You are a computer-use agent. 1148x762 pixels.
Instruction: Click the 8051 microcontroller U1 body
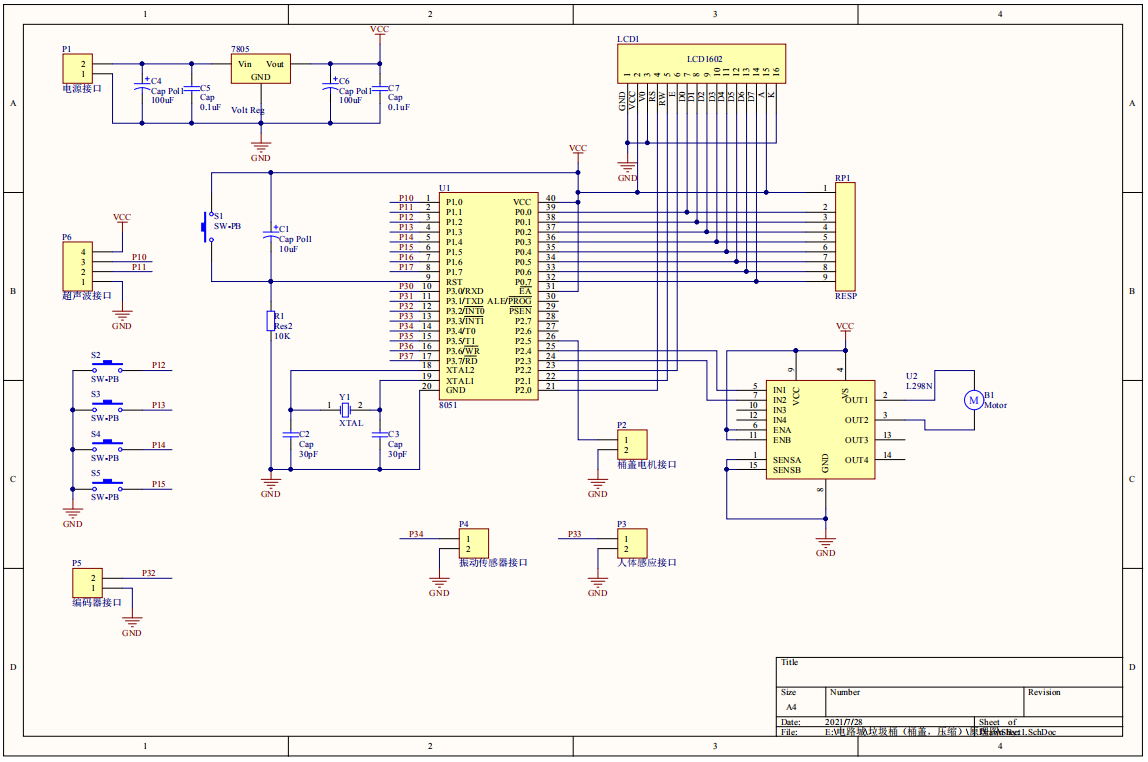point(488,296)
